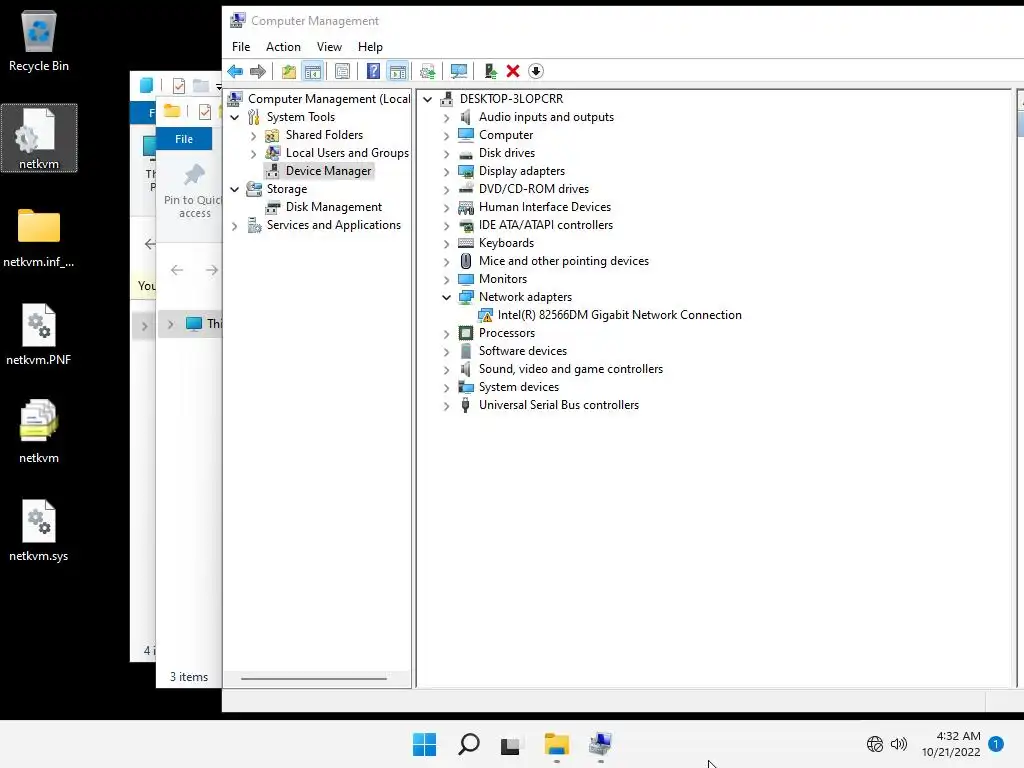Select the netkvm.sys file on desktop
Screen dimensions: 1024x768
click(39, 531)
